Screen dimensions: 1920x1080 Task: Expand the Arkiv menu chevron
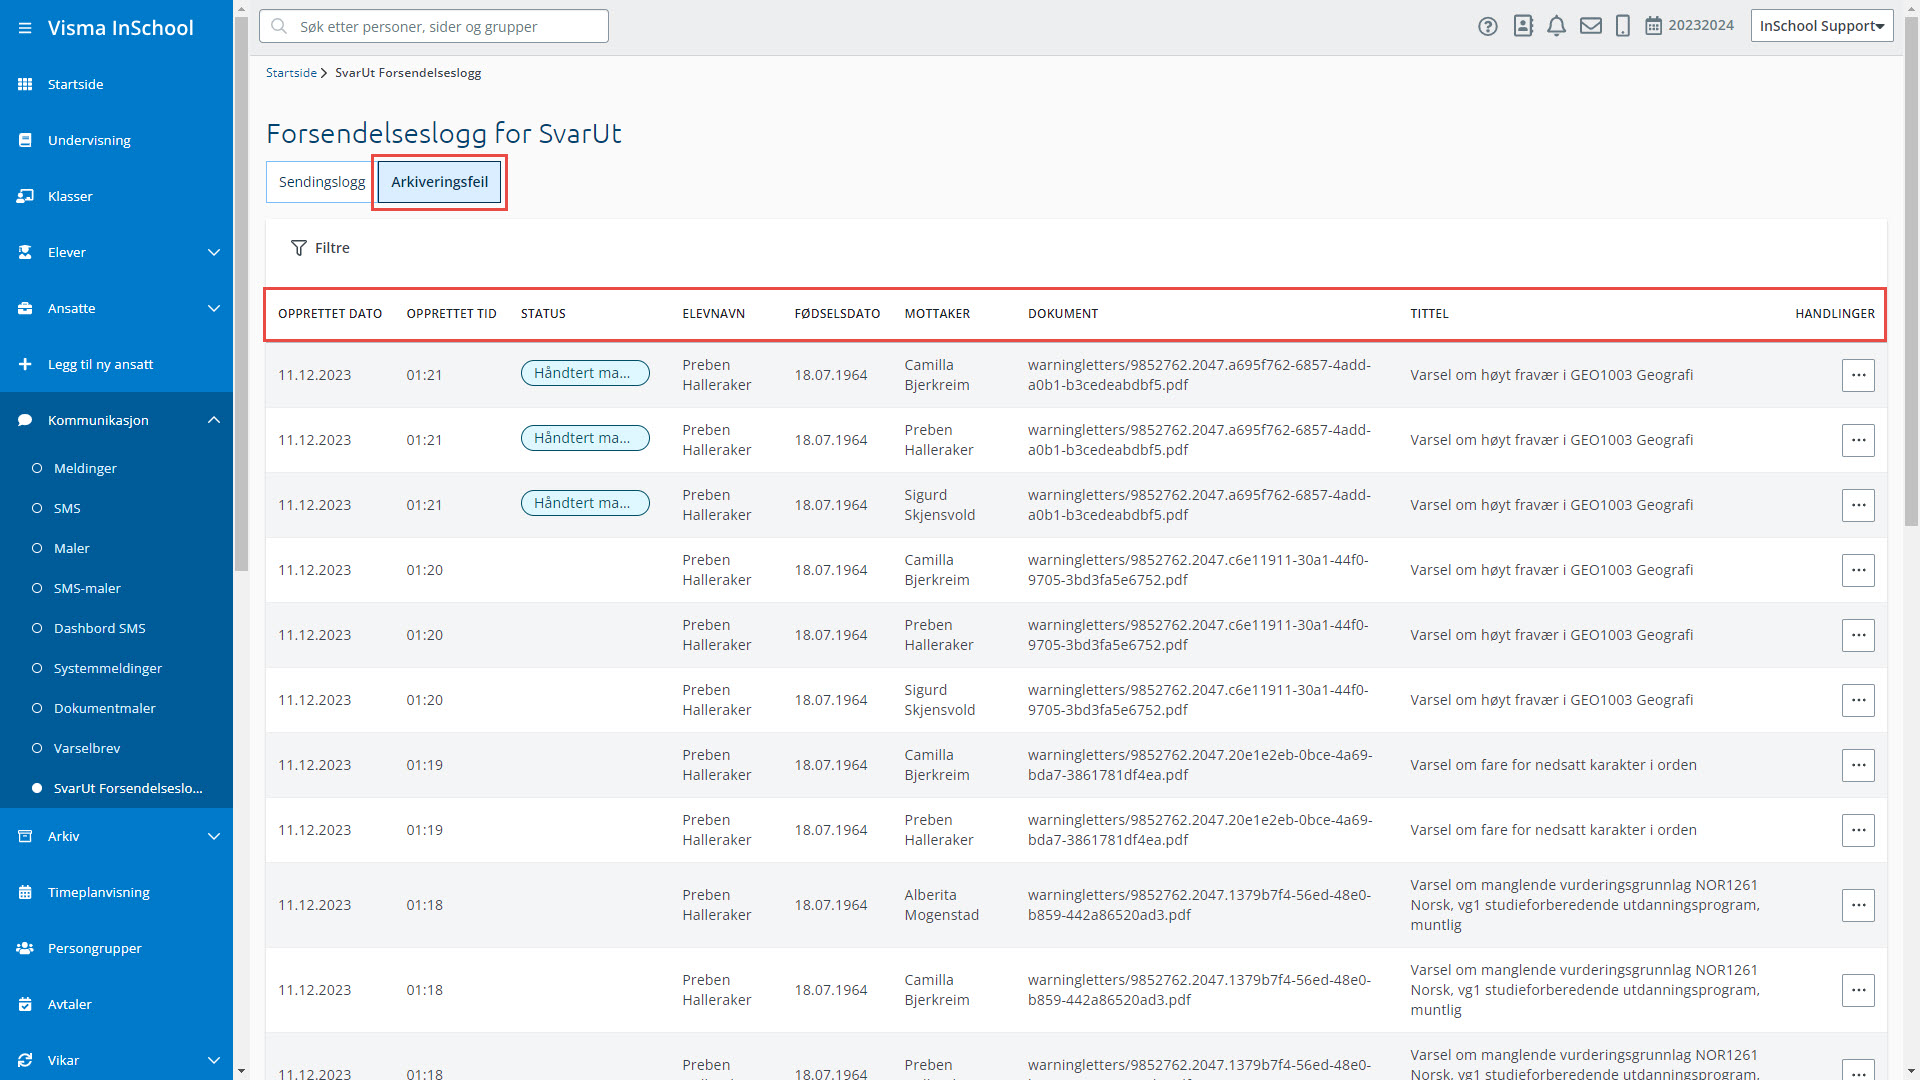coord(214,836)
